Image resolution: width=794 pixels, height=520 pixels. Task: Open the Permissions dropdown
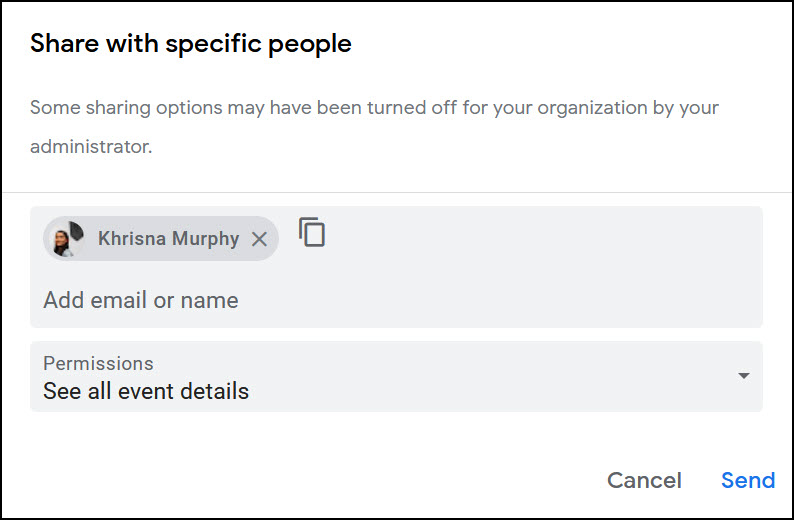pos(396,377)
